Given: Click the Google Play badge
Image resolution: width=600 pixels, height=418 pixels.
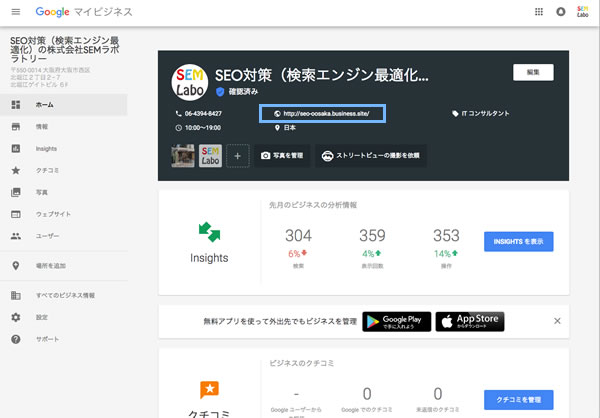Looking at the screenshot, I should [396, 322].
